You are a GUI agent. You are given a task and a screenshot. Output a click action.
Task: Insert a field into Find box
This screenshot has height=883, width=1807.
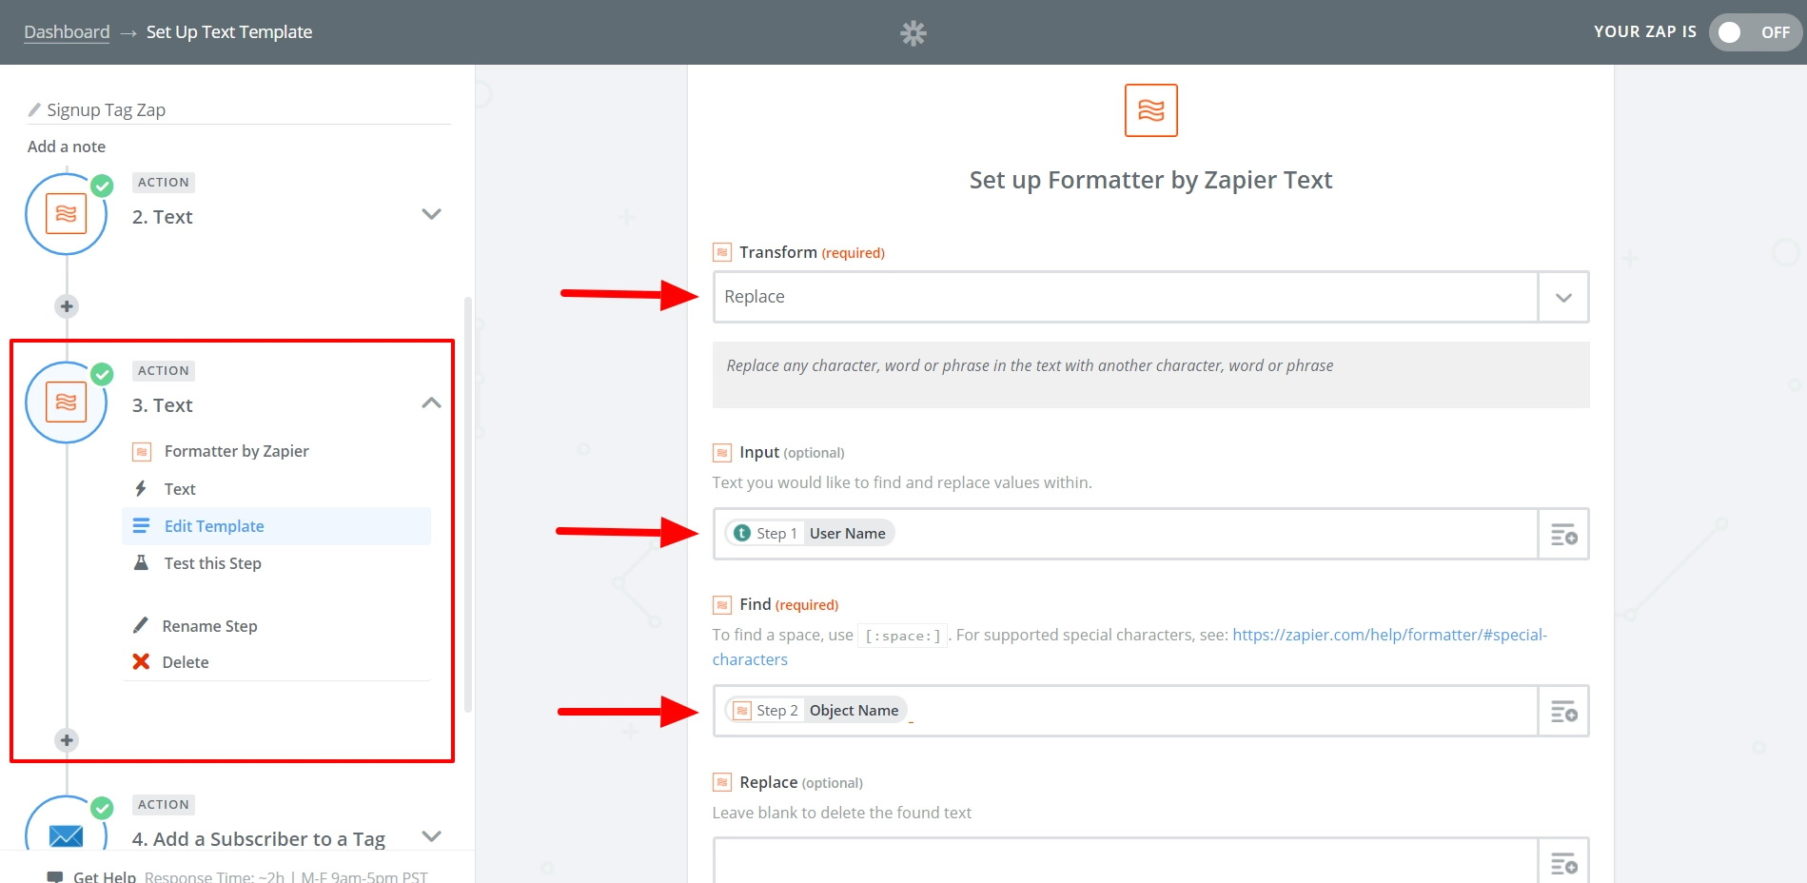click(x=1564, y=711)
